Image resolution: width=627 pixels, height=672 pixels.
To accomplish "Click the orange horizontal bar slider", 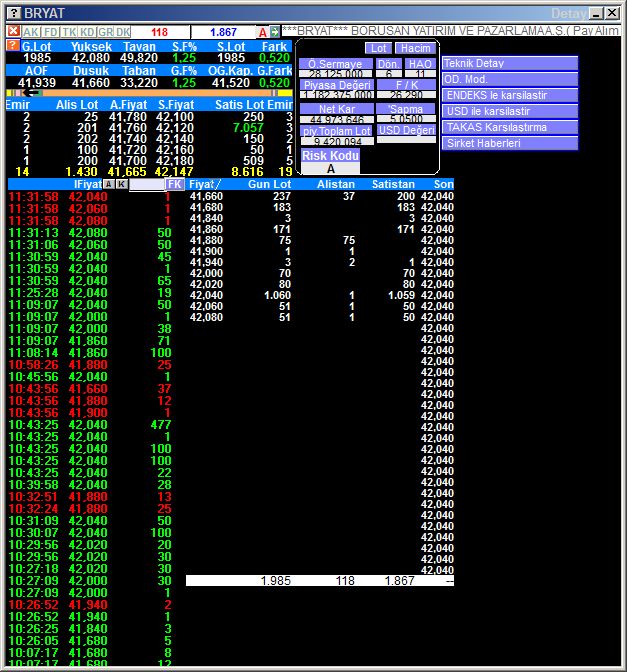I will [150, 93].
